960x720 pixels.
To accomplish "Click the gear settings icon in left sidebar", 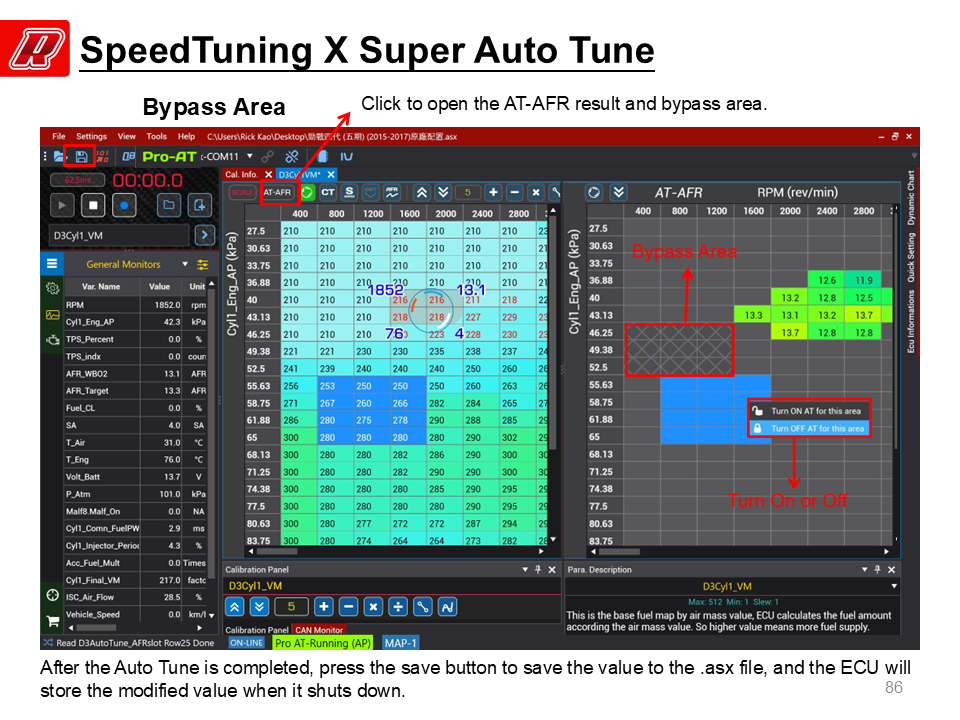I will point(53,288).
